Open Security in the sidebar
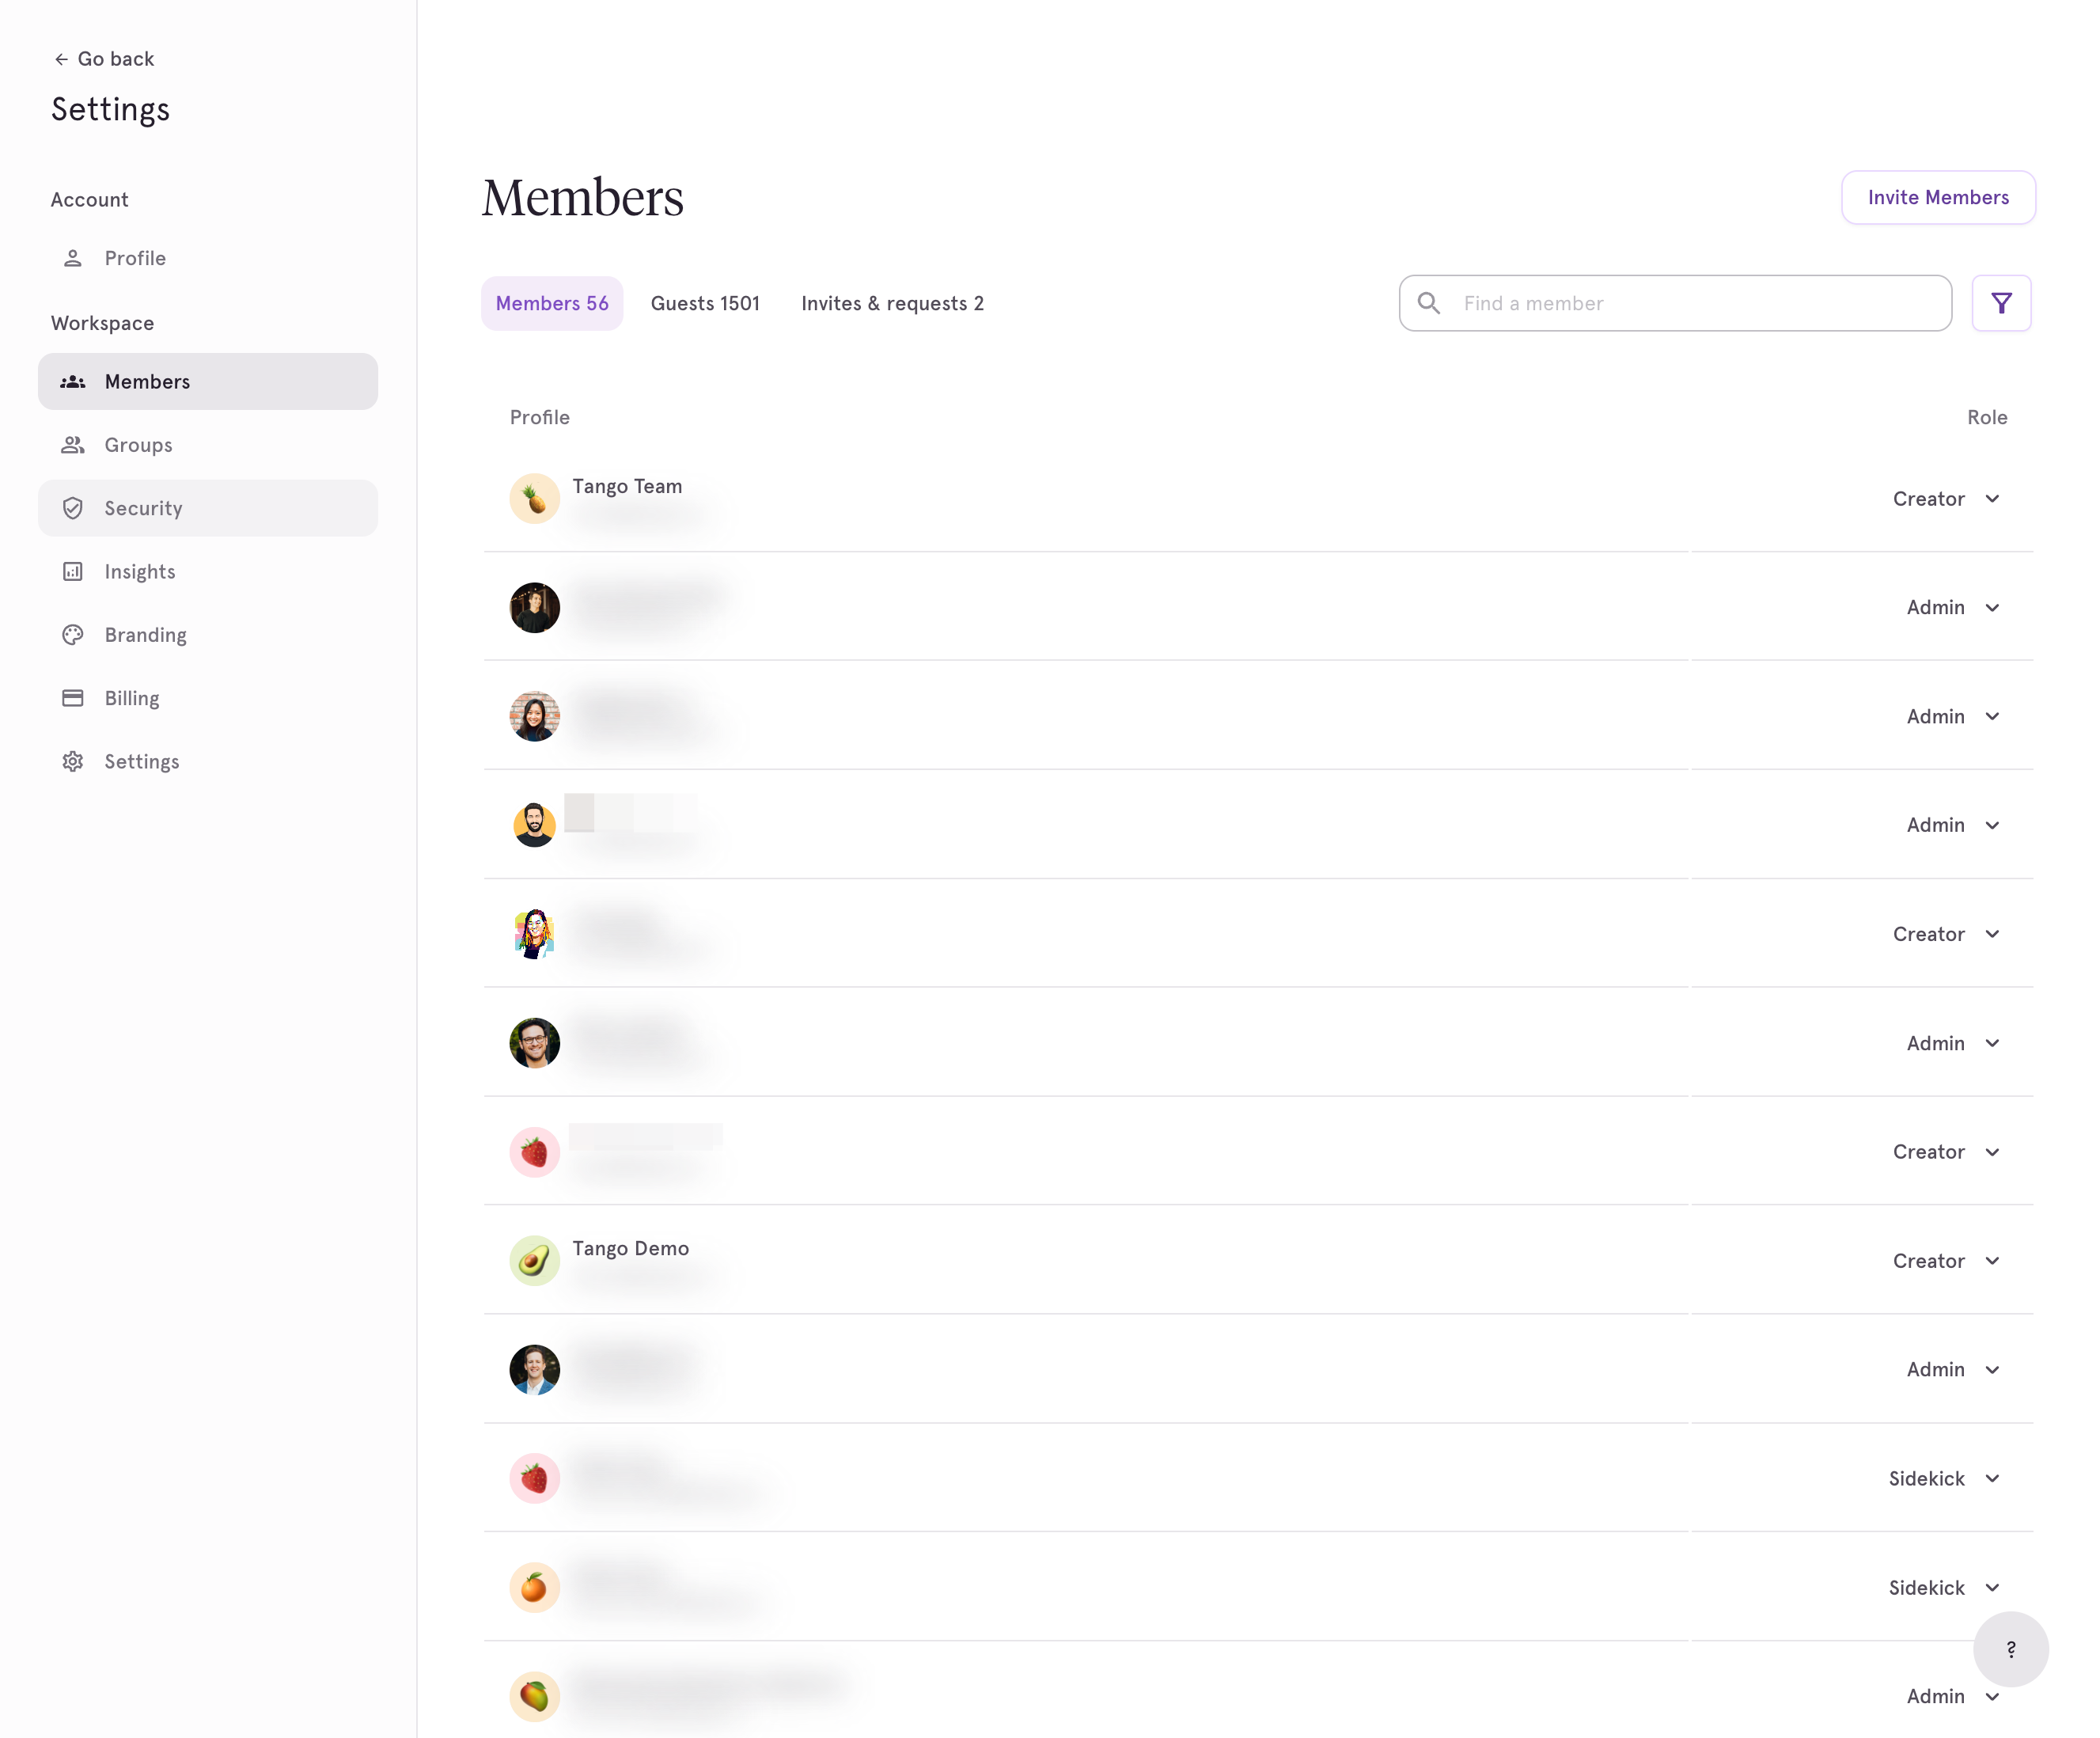Viewport: 2100px width, 1738px height. tap(208, 508)
